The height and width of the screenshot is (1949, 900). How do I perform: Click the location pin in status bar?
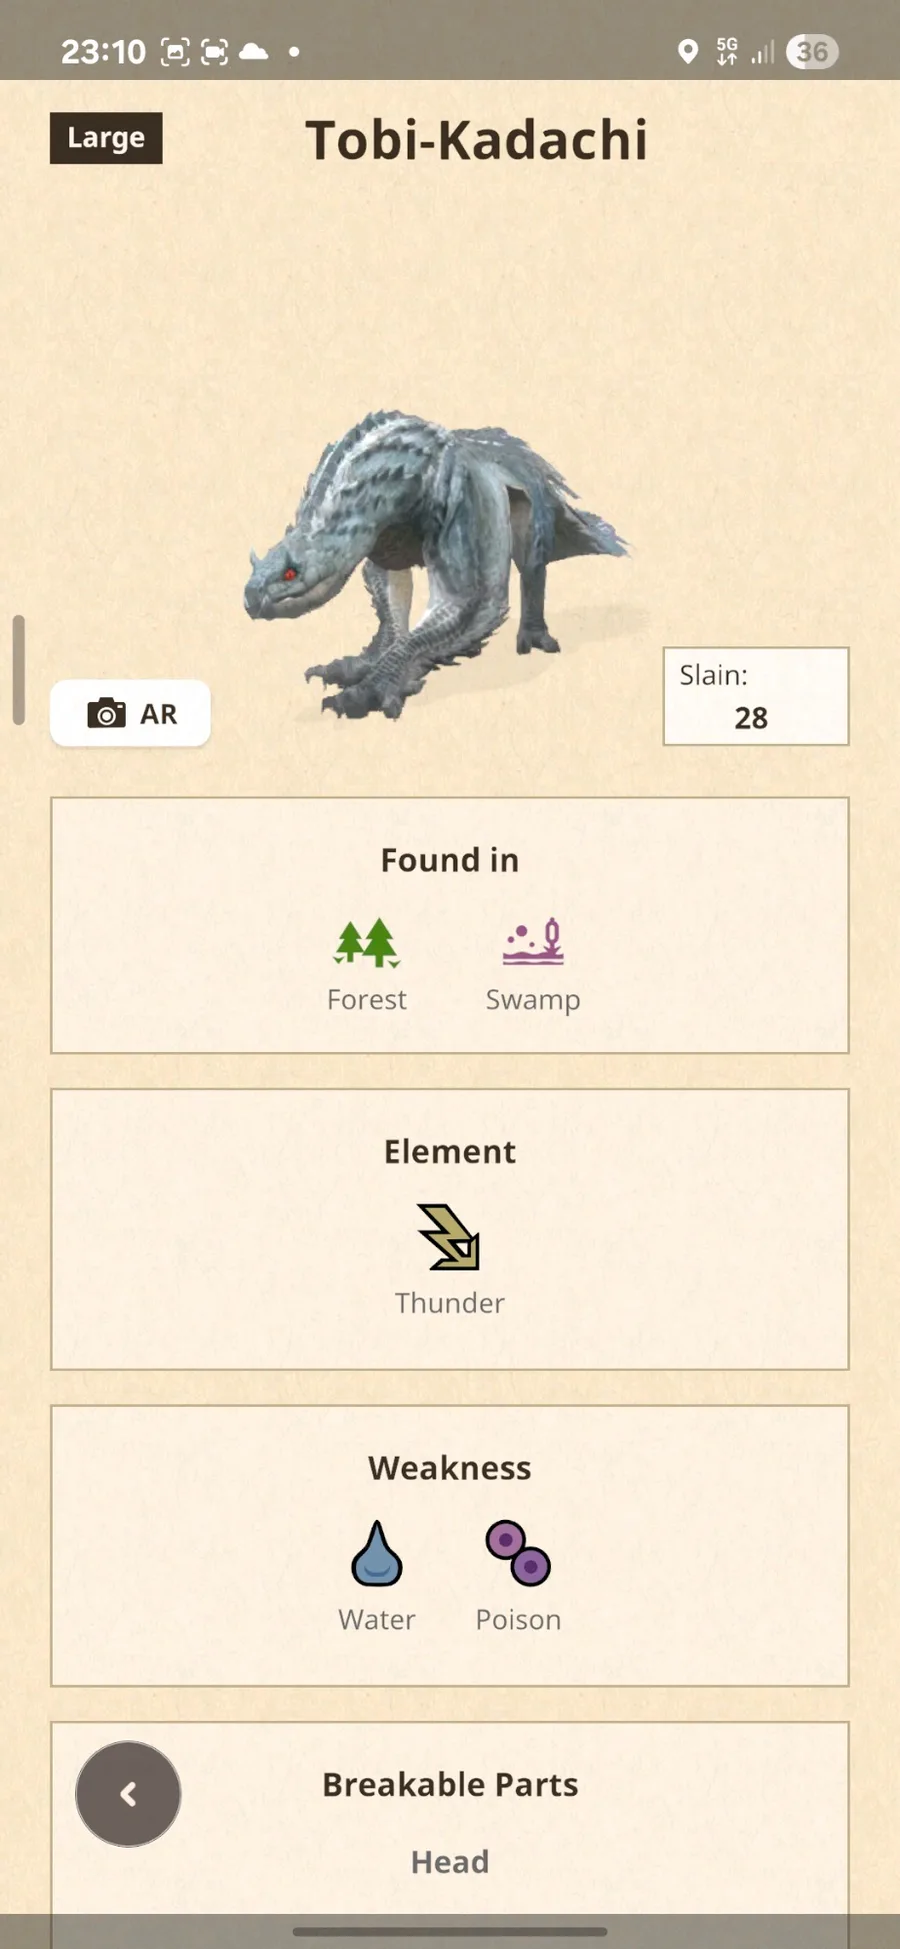(x=688, y=51)
